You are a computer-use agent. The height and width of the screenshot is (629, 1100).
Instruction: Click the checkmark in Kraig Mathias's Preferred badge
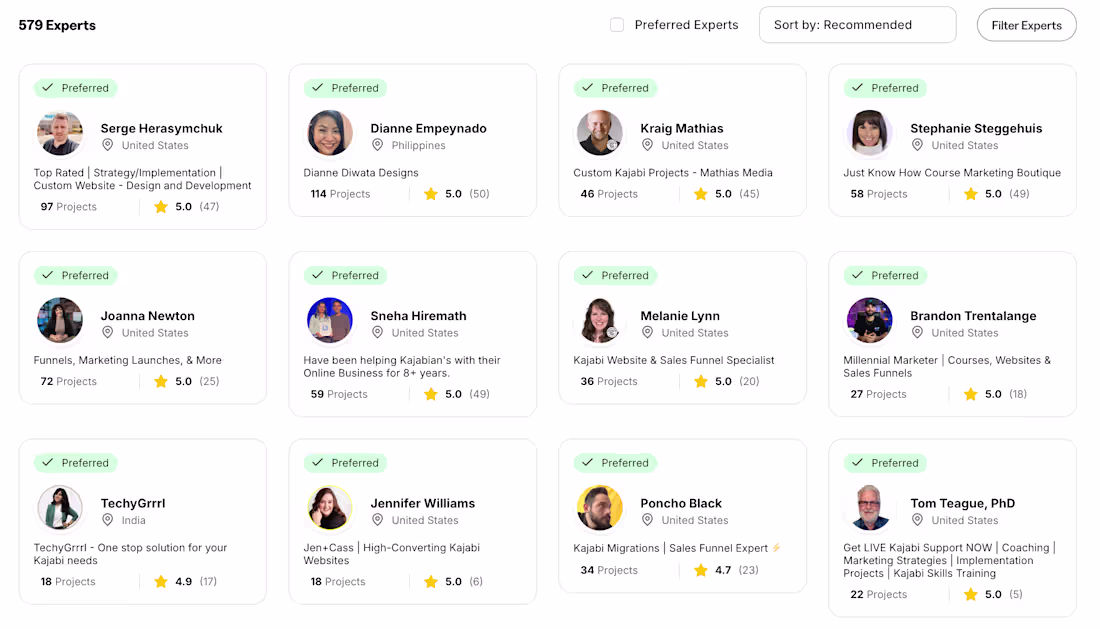(x=589, y=88)
